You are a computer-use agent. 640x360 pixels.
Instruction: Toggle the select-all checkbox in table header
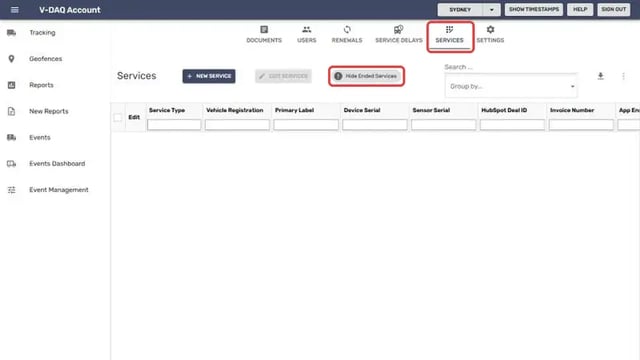[x=118, y=118]
